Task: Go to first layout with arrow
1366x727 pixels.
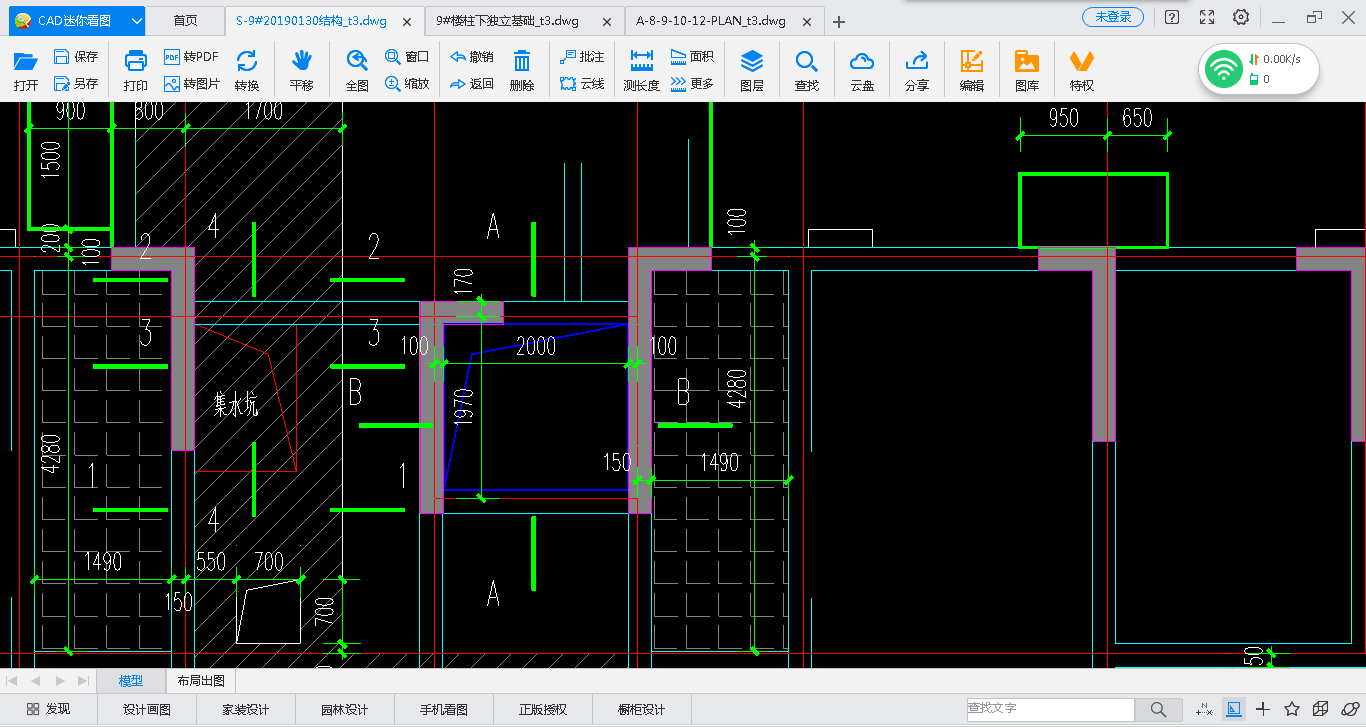Action: pos(13,681)
